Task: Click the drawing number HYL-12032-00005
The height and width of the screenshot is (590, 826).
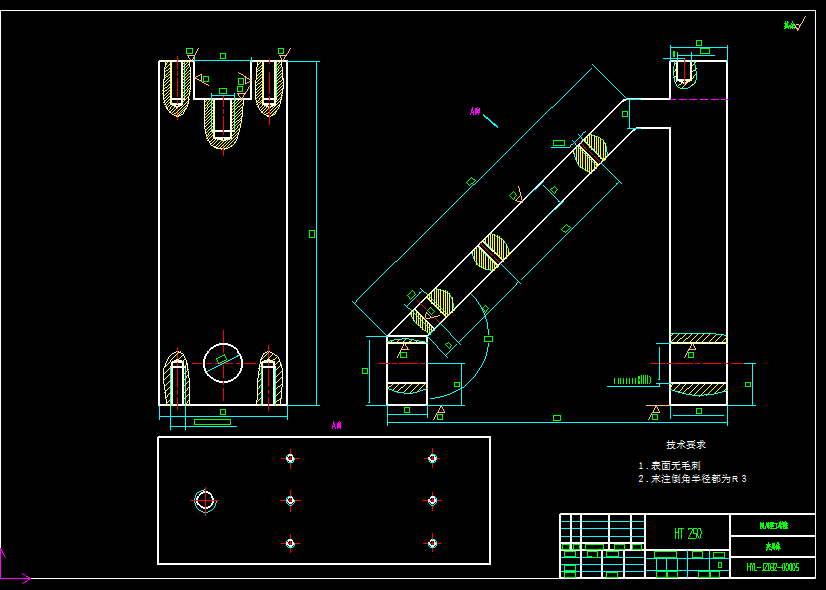Action: coord(773,568)
